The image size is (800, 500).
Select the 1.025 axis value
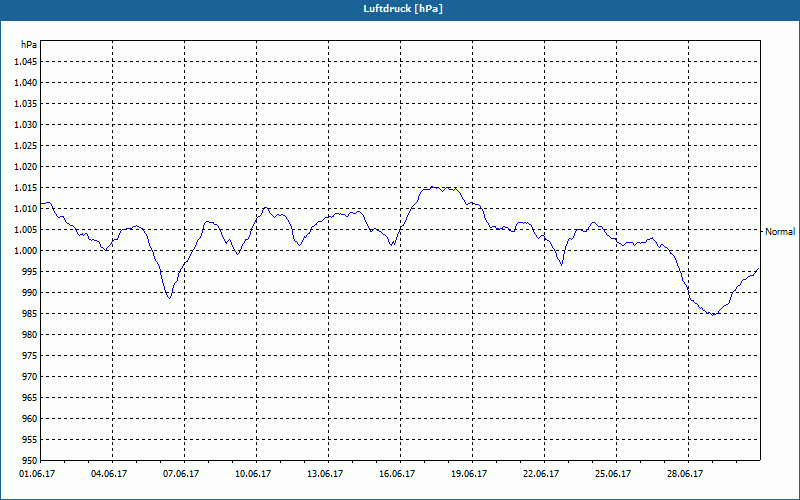(26, 145)
